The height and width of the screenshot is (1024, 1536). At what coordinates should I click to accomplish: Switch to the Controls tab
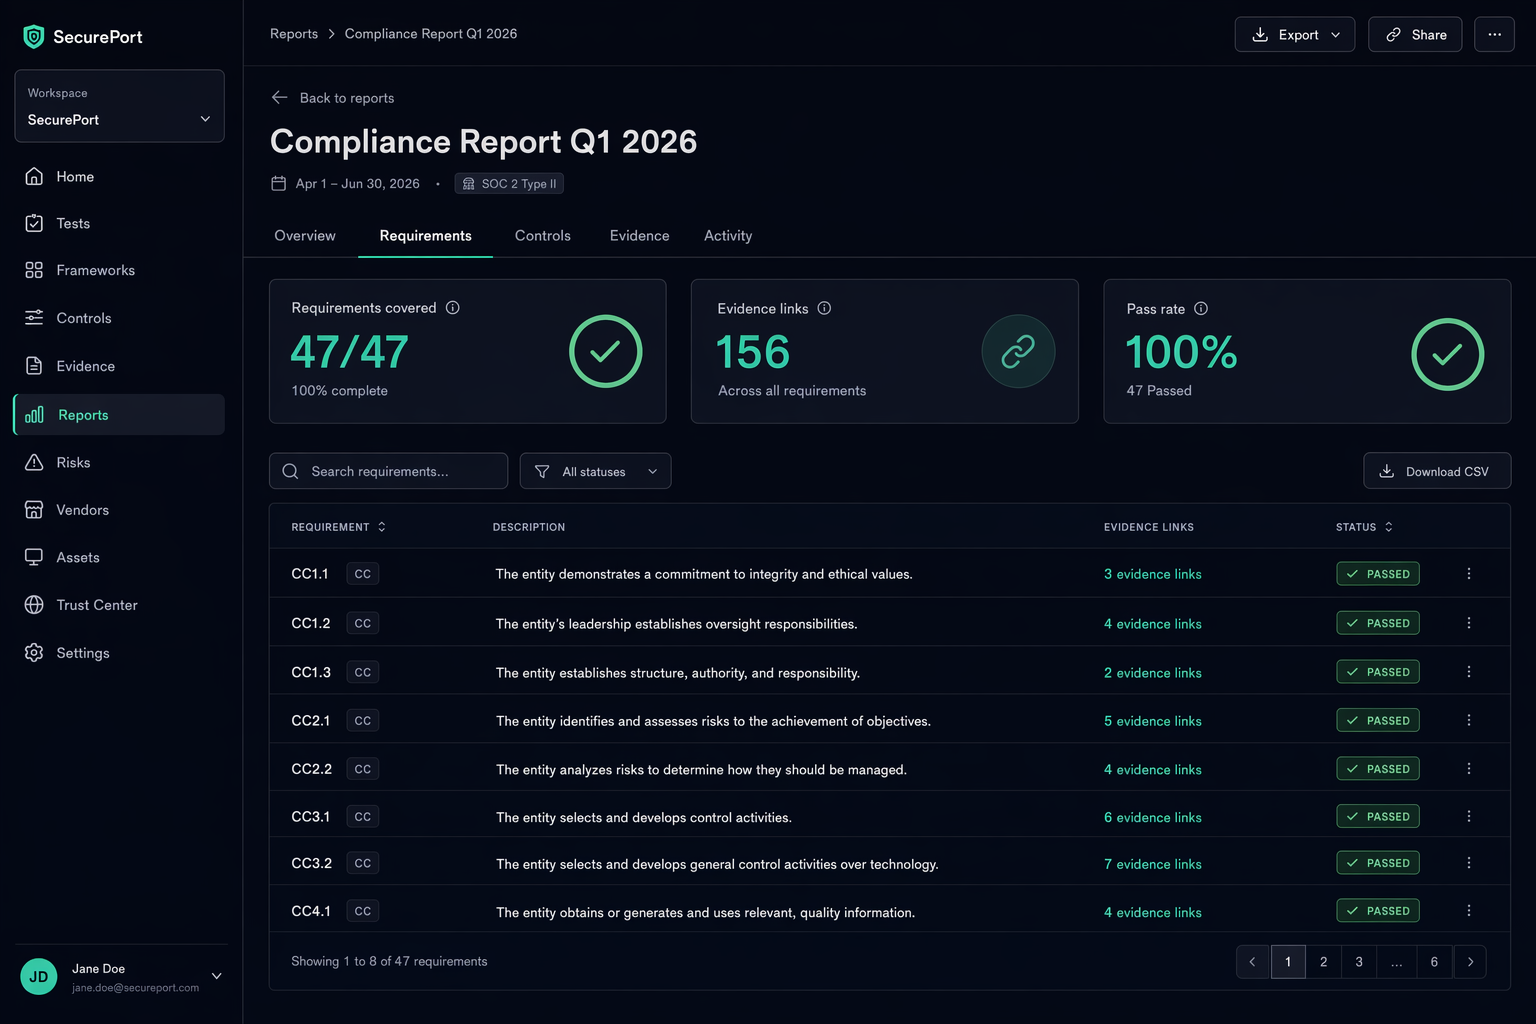coord(543,236)
